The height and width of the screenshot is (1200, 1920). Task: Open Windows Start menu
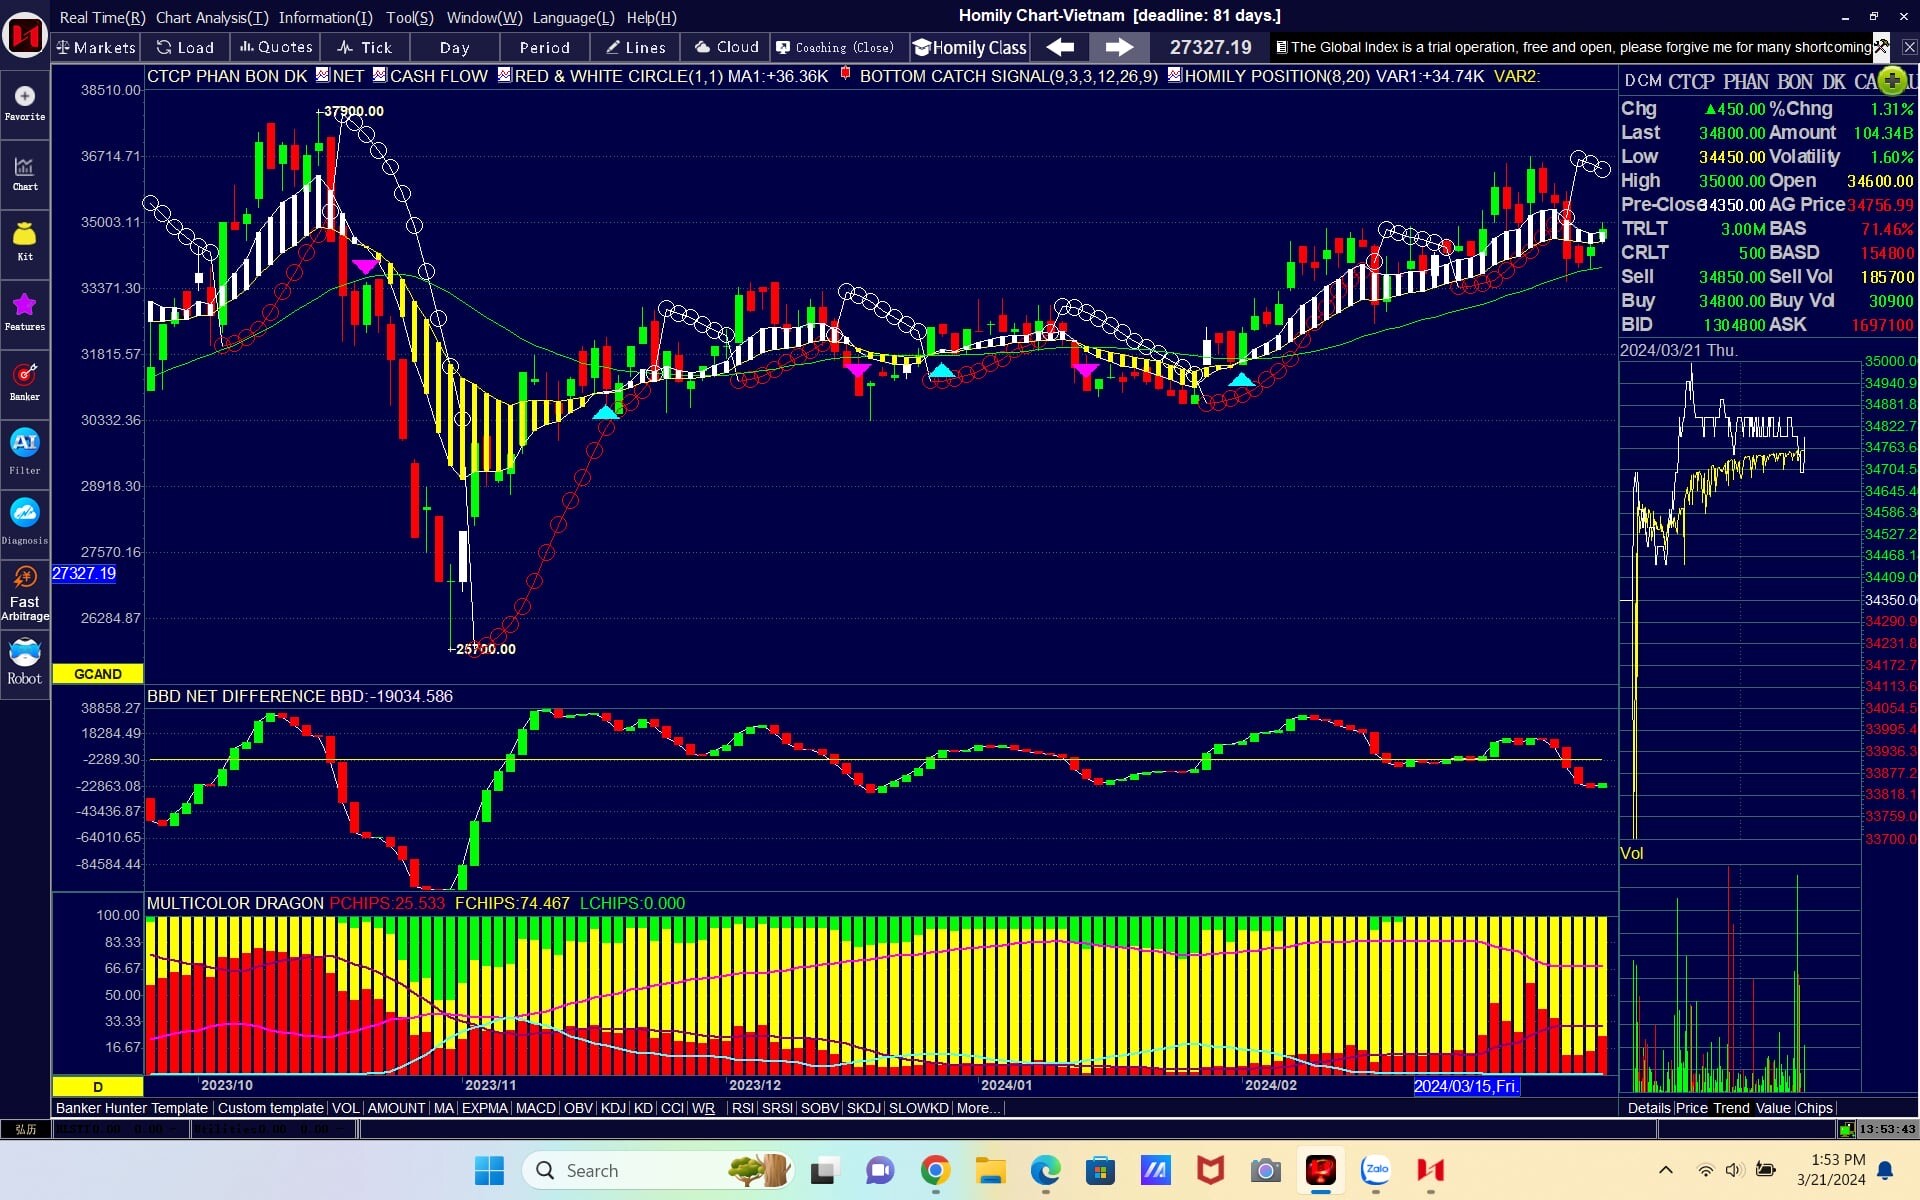click(489, 1170)
